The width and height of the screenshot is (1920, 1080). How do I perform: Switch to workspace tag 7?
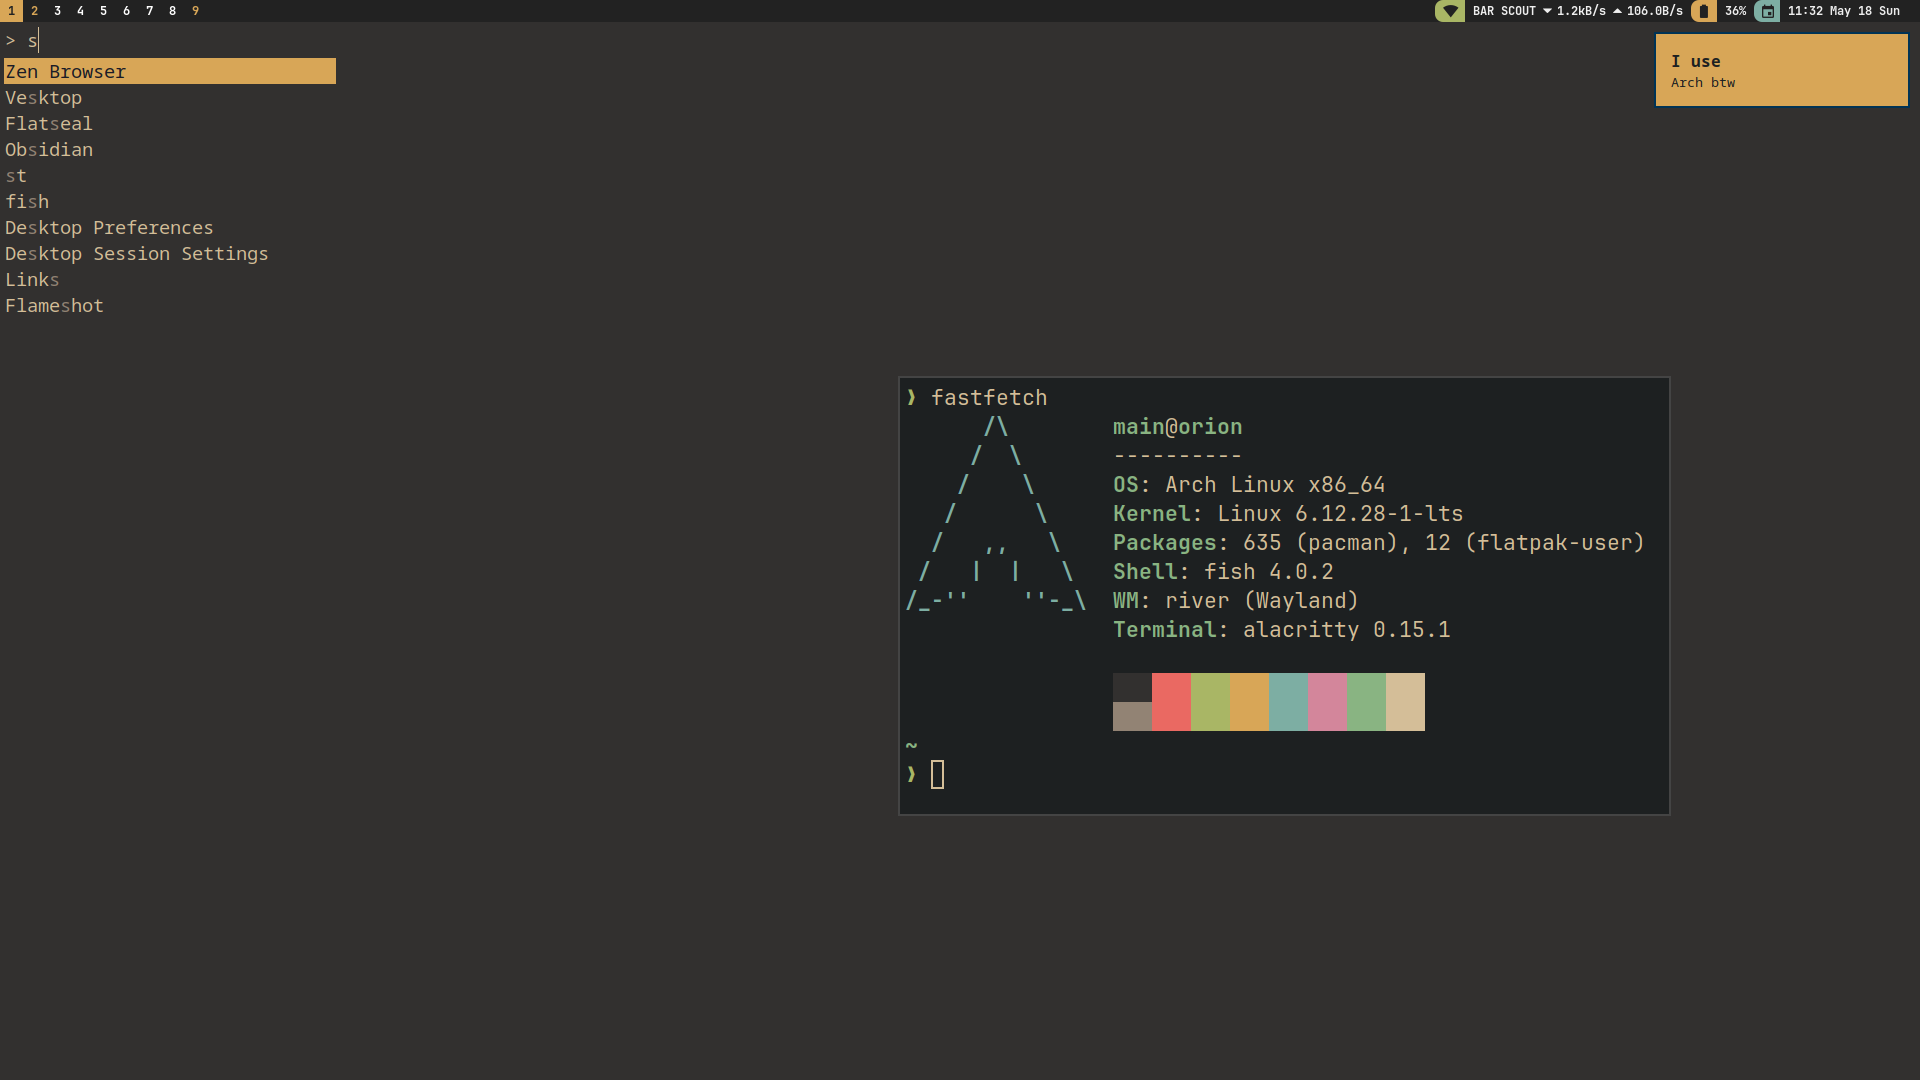(149, 11)
